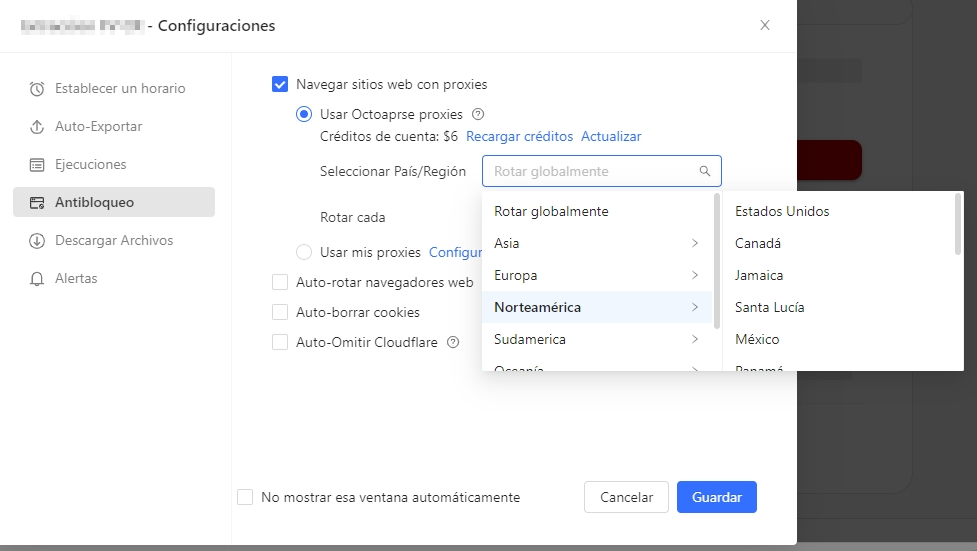Expand the Asia region submenu arrow
This screenshot has width=977, height=551.
[x=695, y=243]
